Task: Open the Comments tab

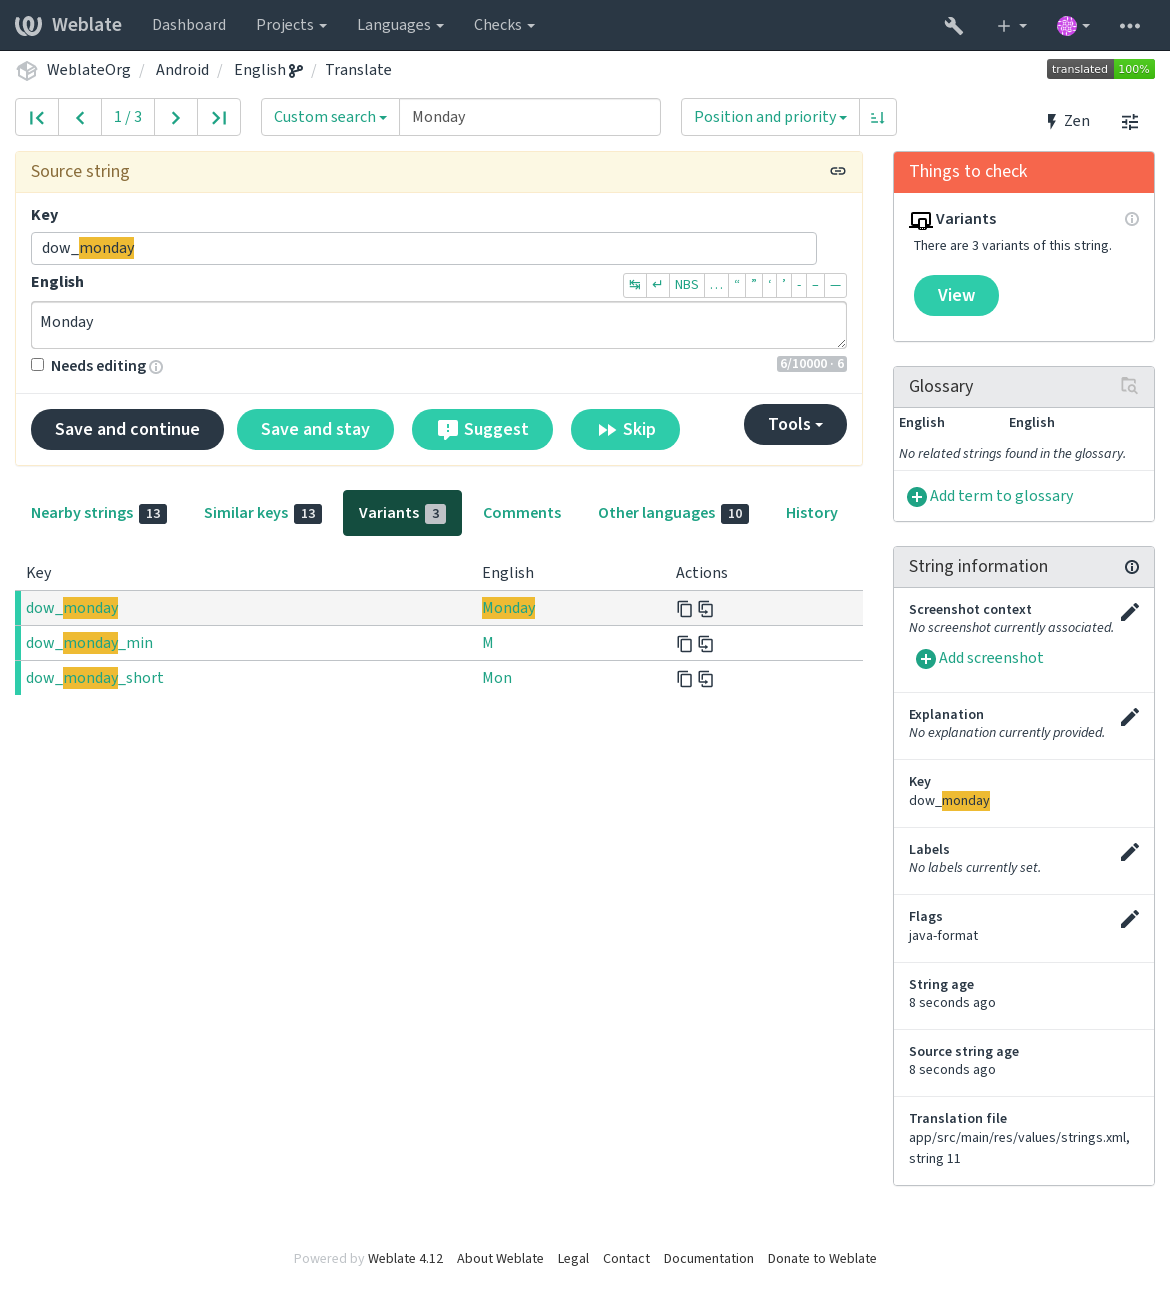Action: tap(522, 513)
